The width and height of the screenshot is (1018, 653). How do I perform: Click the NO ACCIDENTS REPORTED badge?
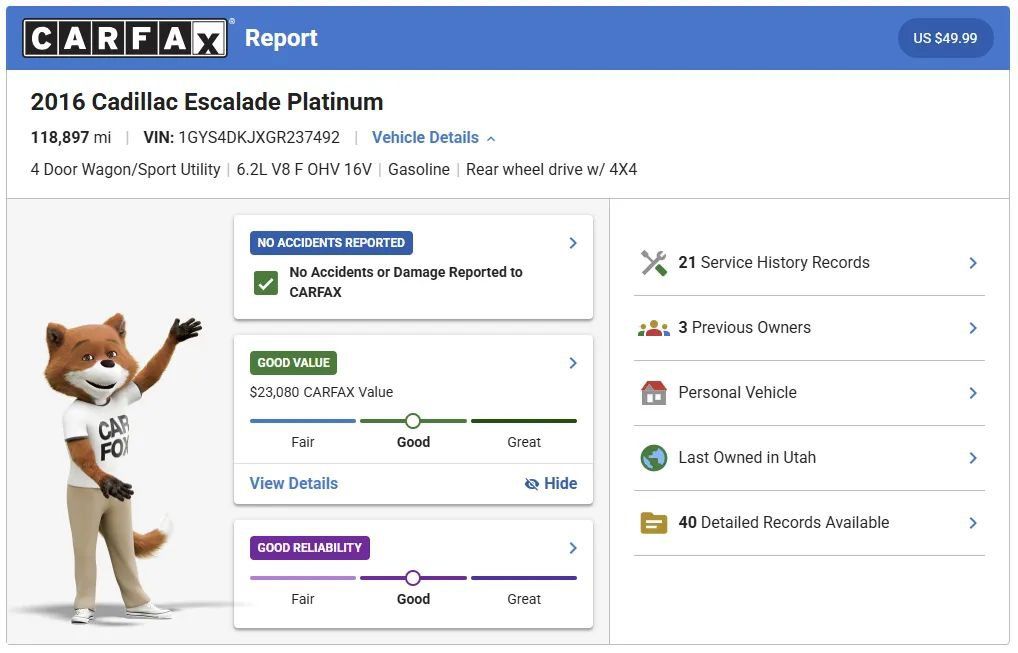331,243
